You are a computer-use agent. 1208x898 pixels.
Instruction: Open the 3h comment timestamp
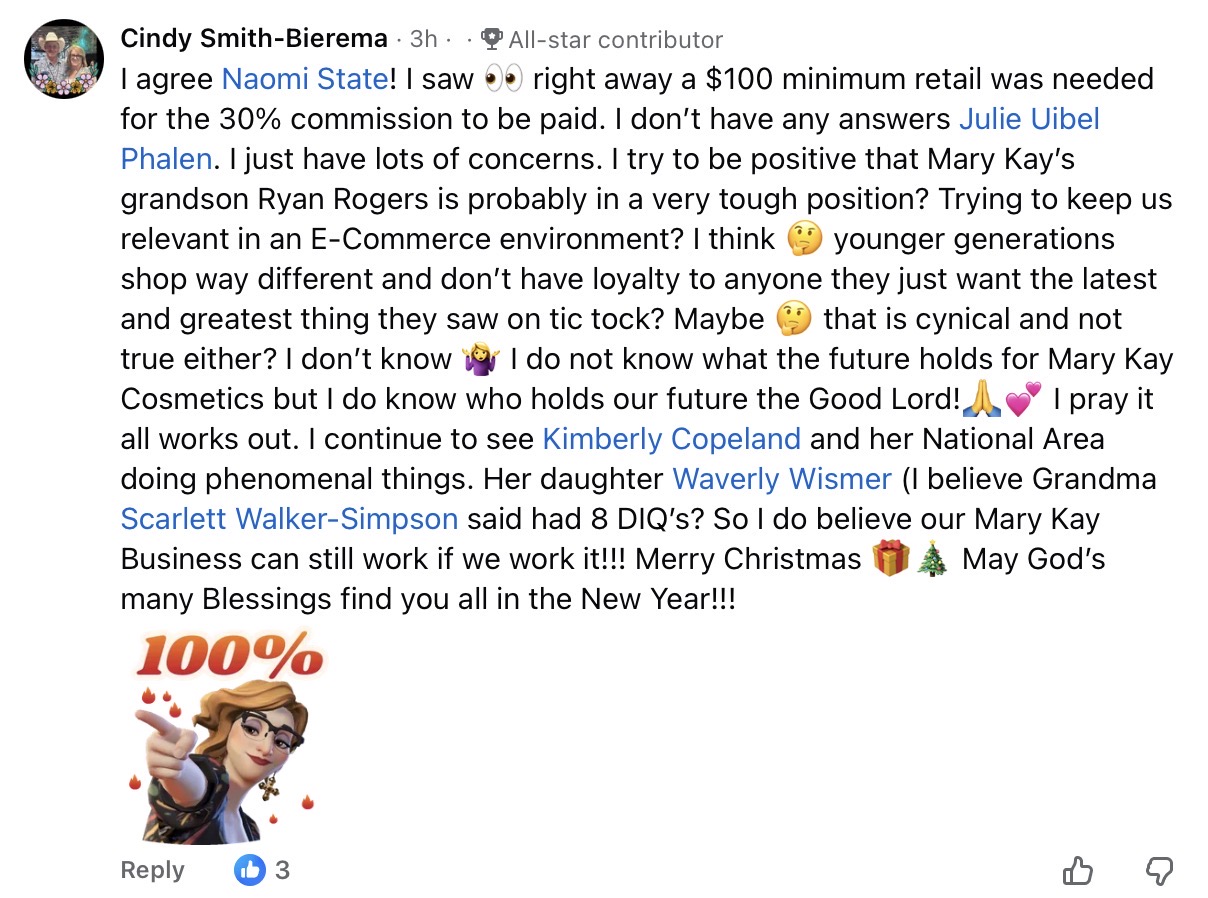coord(423,39)
